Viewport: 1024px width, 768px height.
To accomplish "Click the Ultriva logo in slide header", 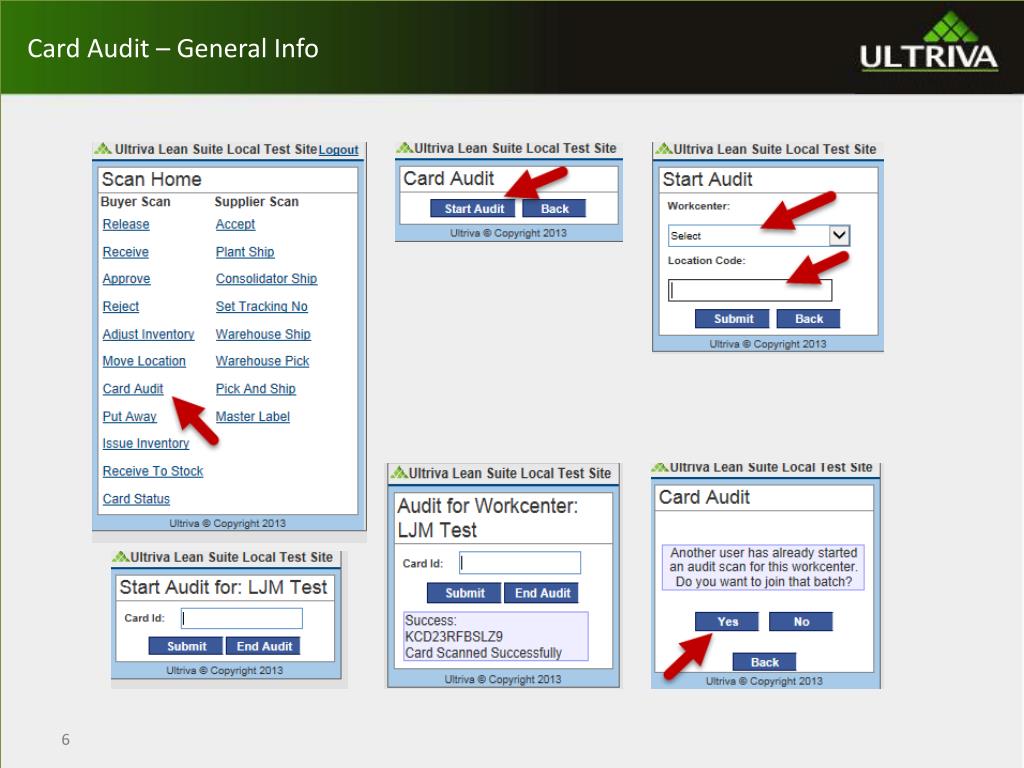I will 928,42.
